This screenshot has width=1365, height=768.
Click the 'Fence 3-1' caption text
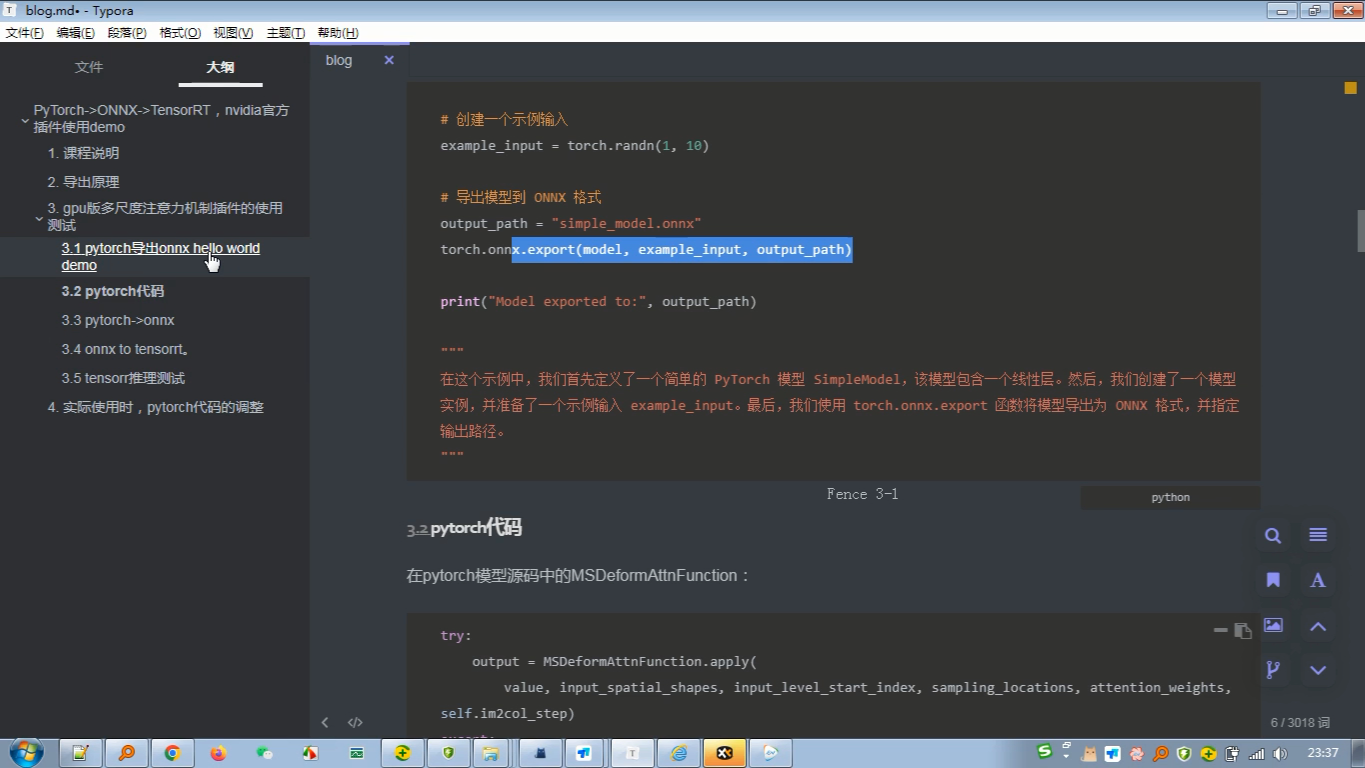(862, 494)
